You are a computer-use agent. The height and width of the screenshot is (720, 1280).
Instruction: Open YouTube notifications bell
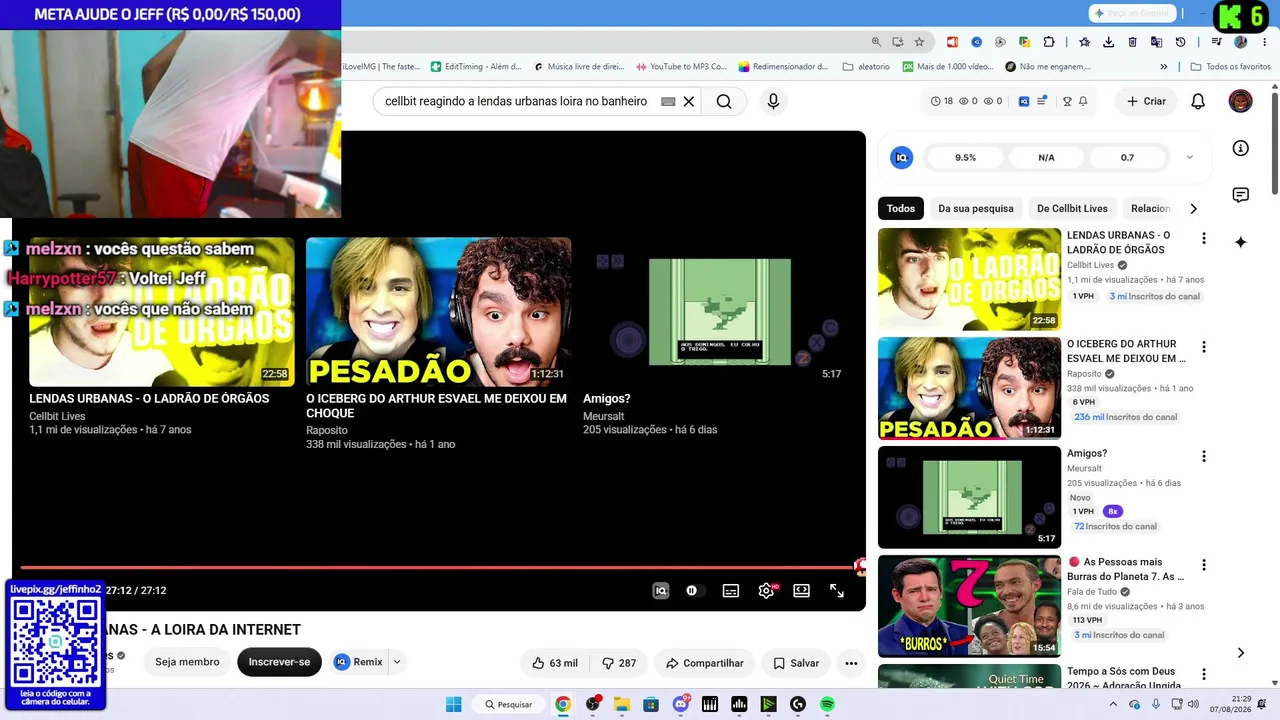[1198, 101]
